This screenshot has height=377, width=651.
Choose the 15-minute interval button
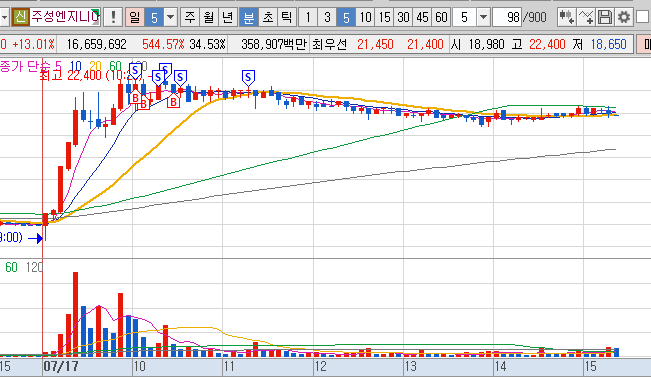[x=384, y=17]
